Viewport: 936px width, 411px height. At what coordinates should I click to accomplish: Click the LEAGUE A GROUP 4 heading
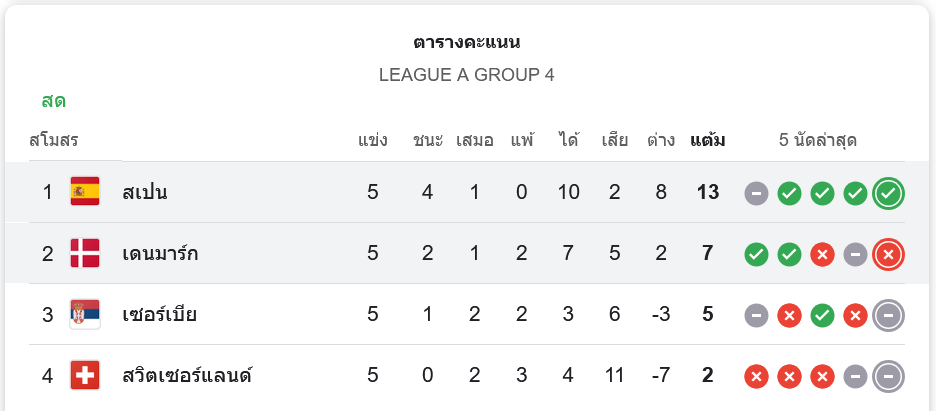coord(467,75)
